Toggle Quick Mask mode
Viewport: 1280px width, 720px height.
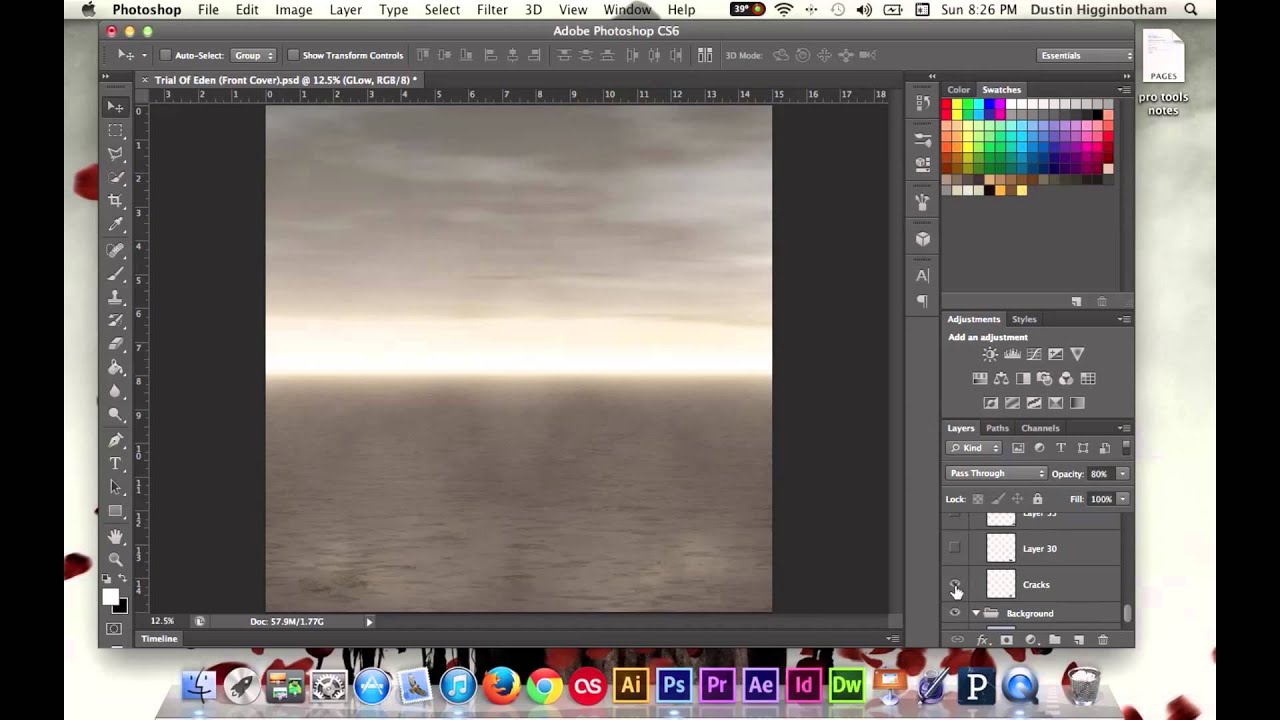coord(114,628)
